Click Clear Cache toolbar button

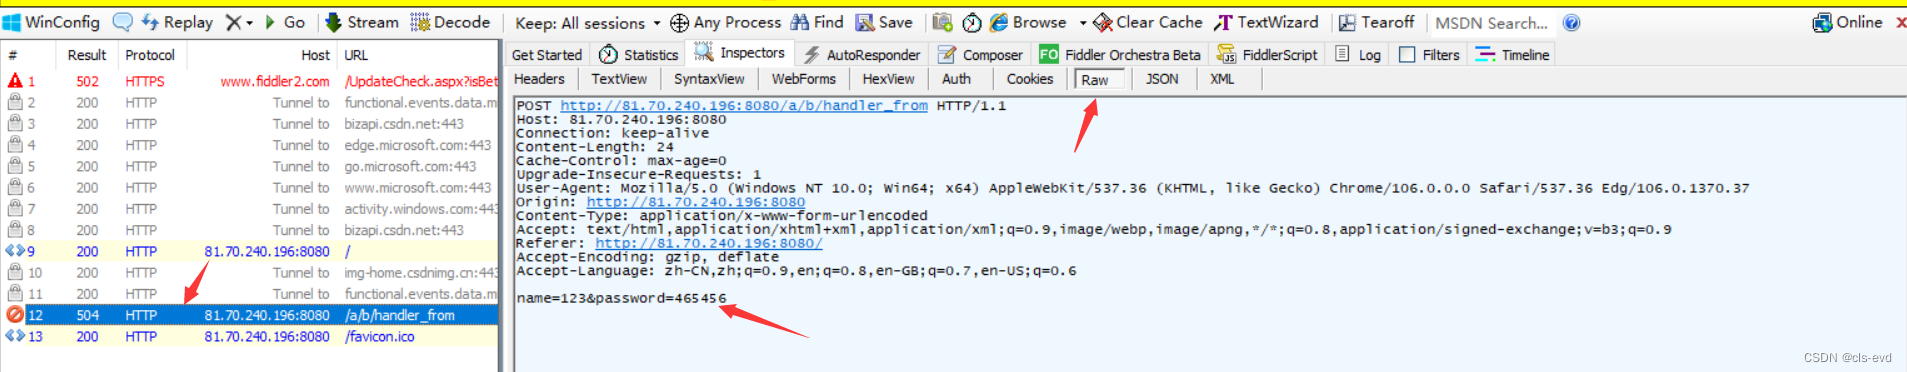(1148, 22)
